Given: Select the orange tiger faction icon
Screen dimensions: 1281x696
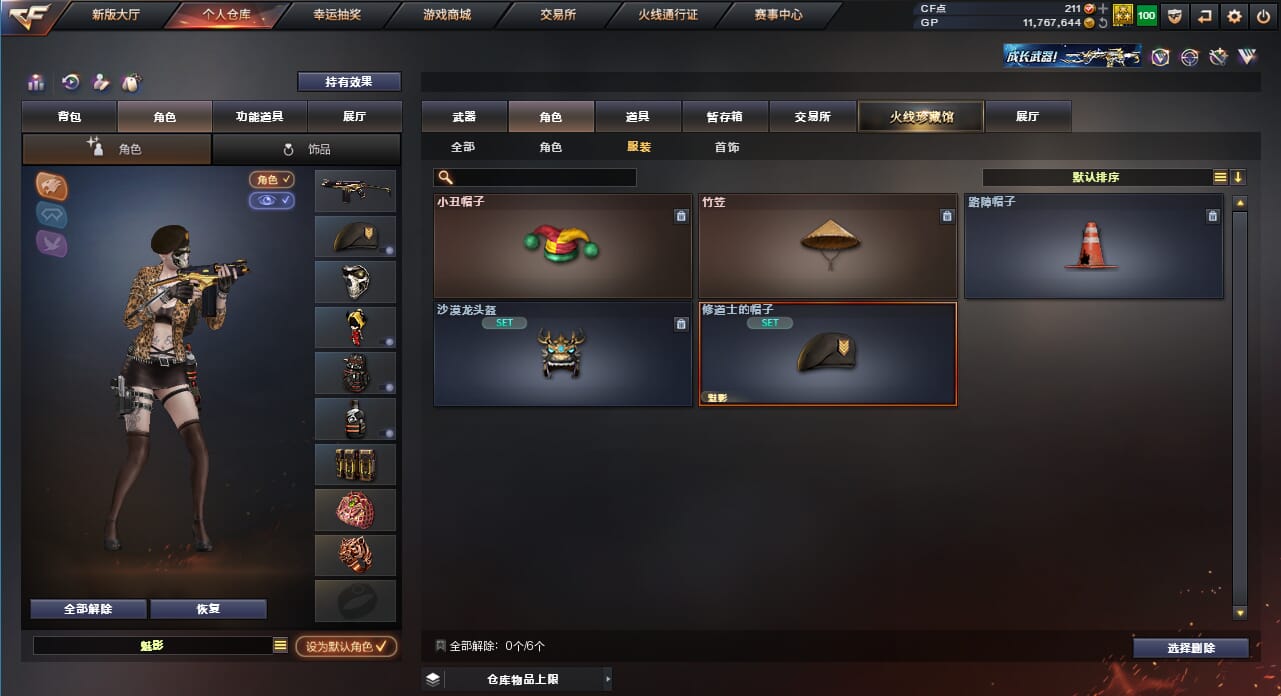Looking at the screenshot, I should tap(52, 185).
